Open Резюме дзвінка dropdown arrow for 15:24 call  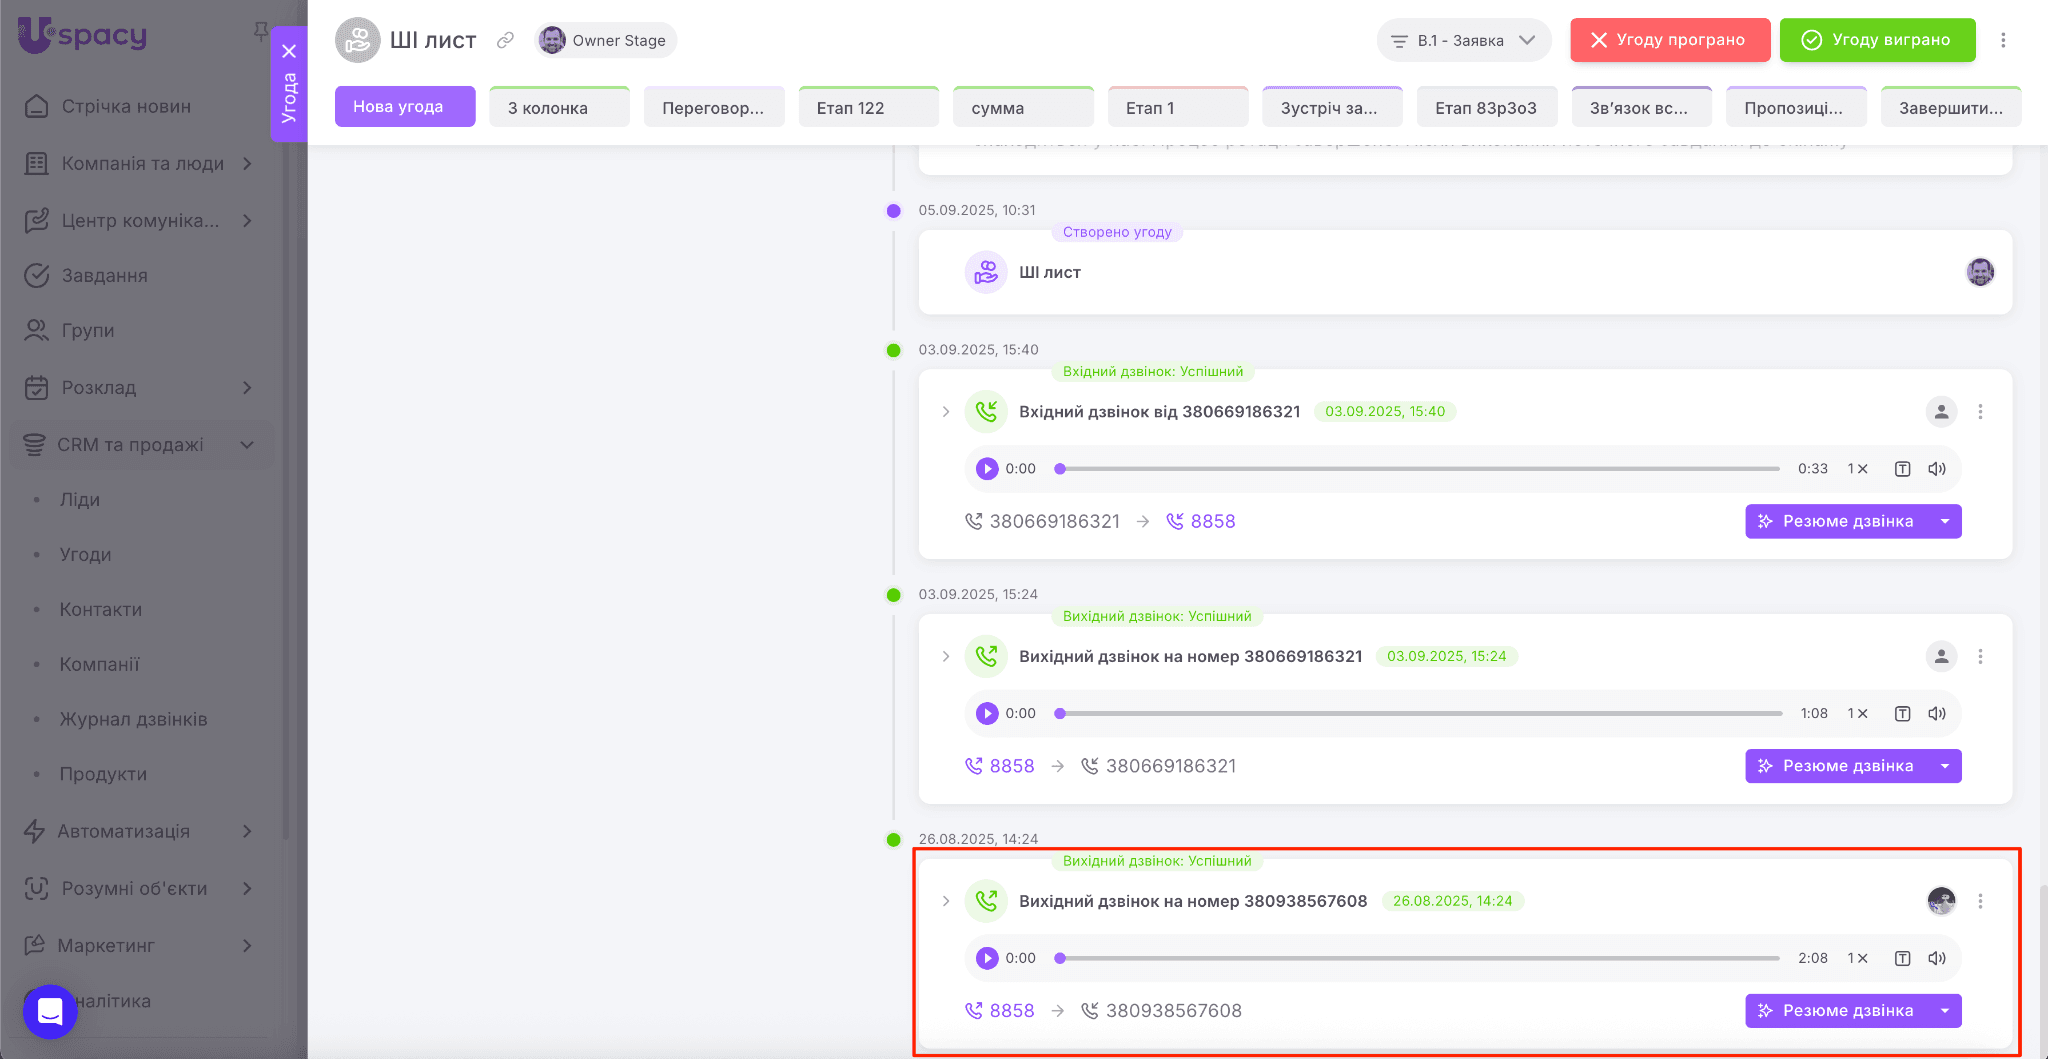(1945, 766)
